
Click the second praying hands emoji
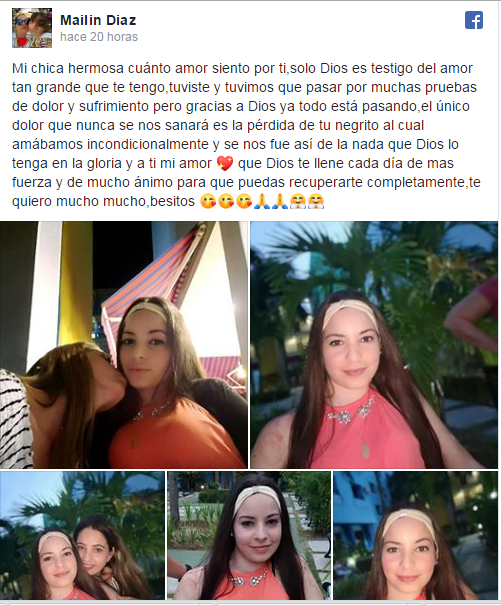click(x=280, y=201)
